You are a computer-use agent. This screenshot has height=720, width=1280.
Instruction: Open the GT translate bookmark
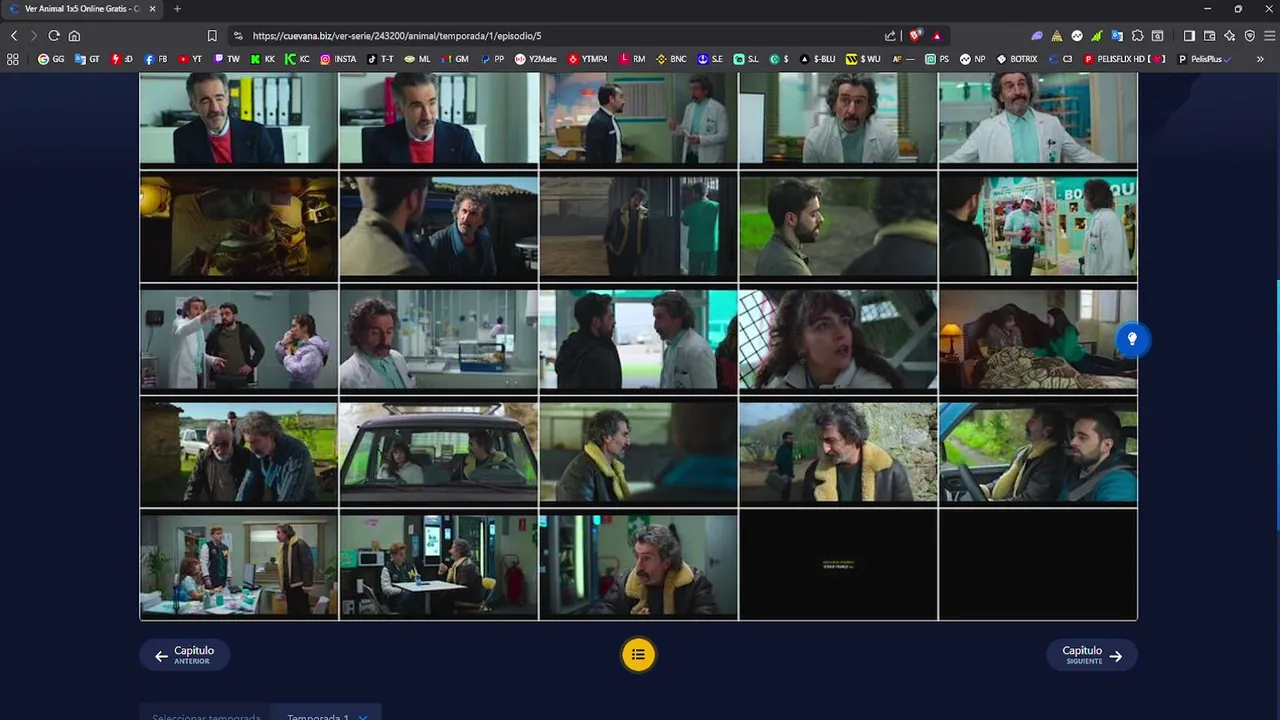pos(88,59)
